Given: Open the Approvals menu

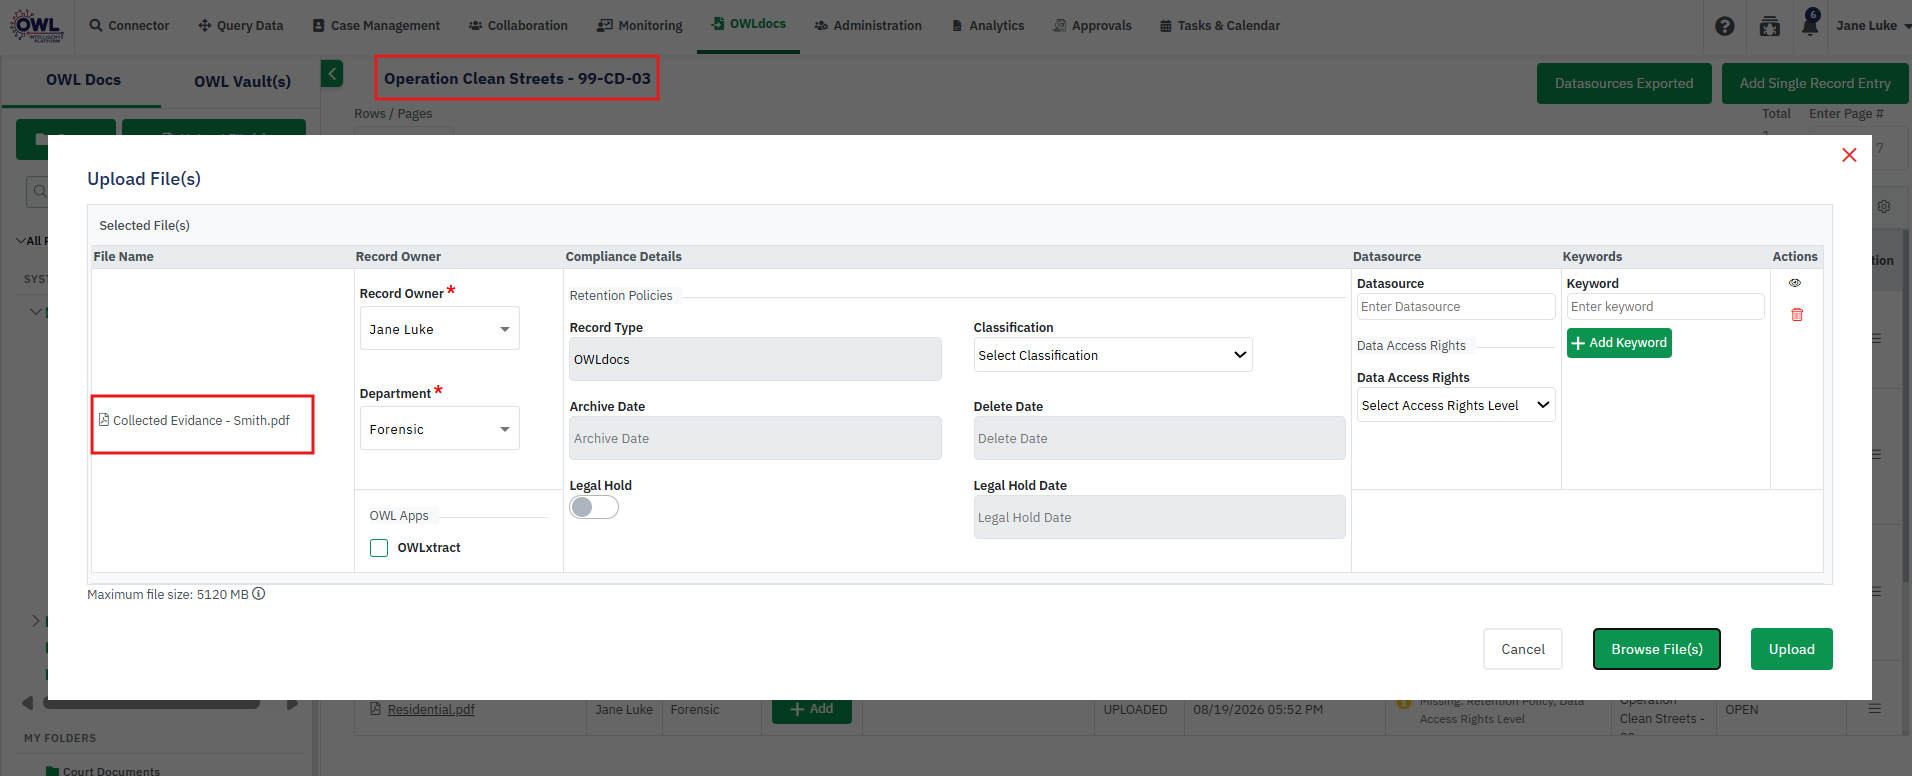Looking at the screenshot, I should tap(1092, 26).
